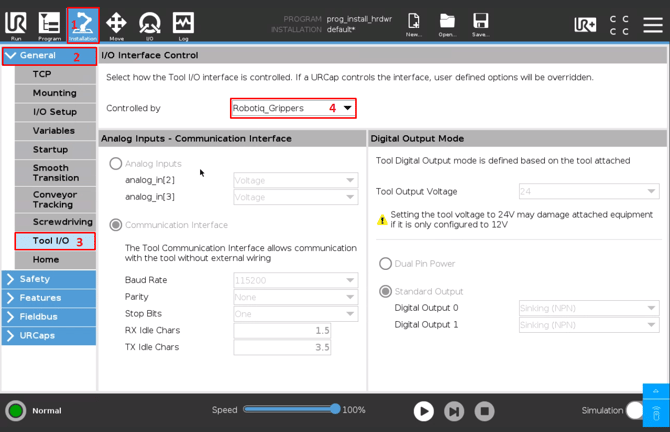Open the Screwdriving page
The width and height of the screenshot is (670, 432).
[56, 222]
